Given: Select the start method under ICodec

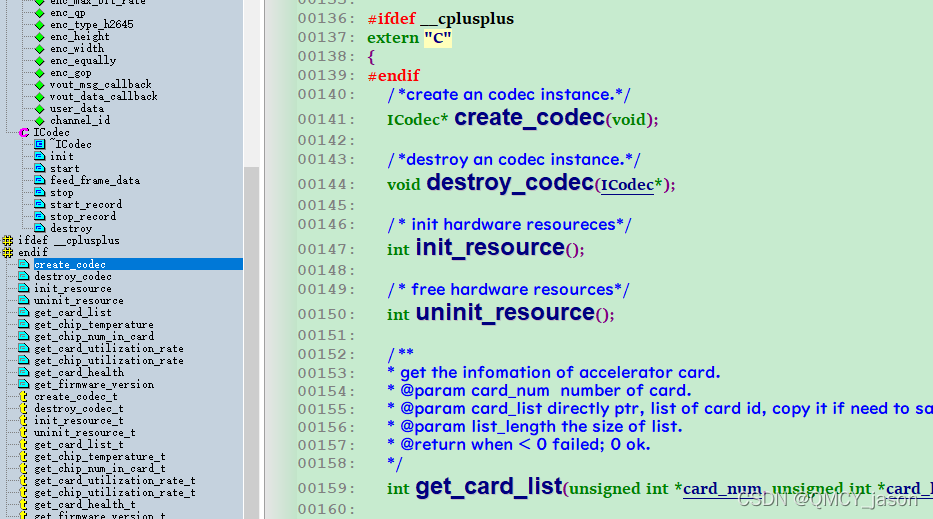Looking at the screenshot, I should coord(65,168).
